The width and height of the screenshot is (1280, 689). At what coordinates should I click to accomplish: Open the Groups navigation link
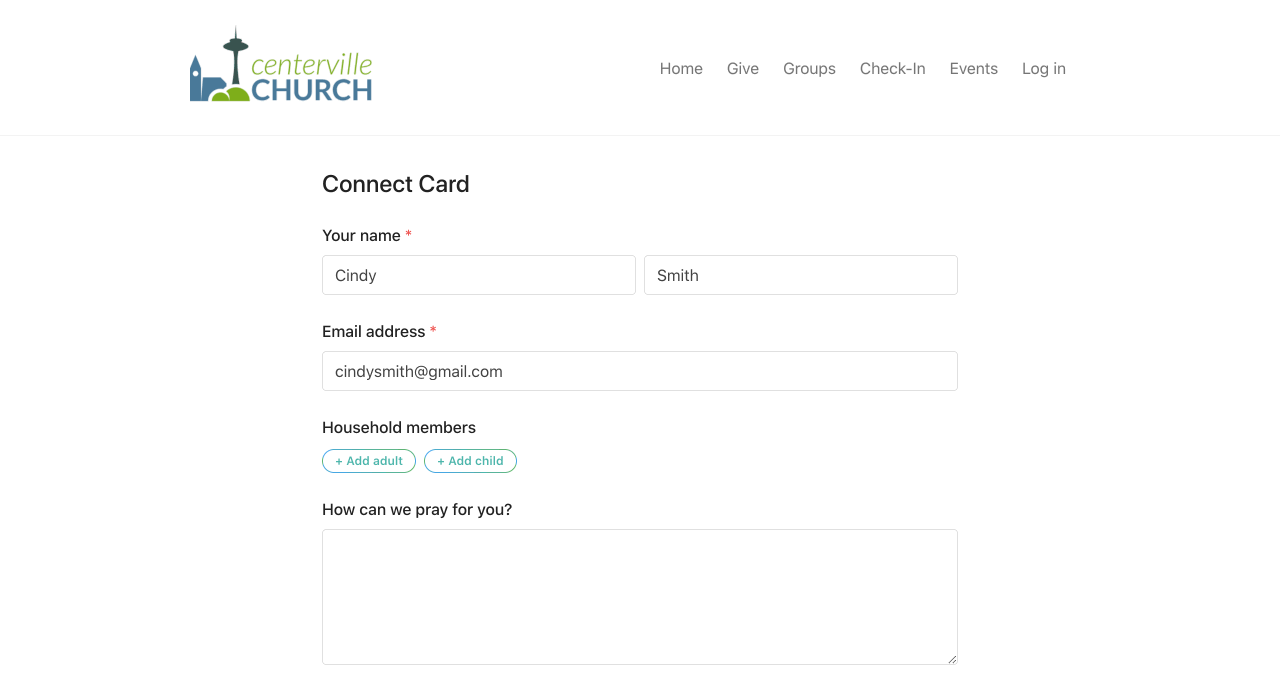click(x=809, y=68)
